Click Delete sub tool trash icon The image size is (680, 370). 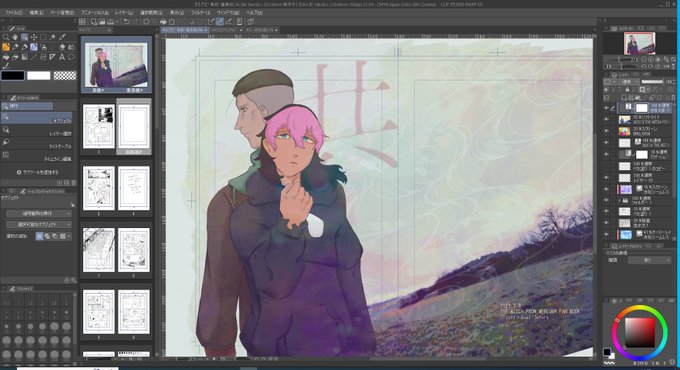click(73, 183)
